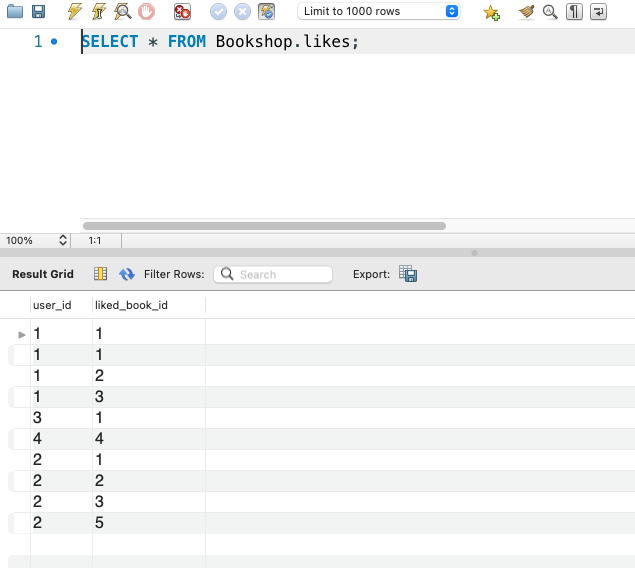The image size is (635, 568).
Task: Click the line 1 number in gutter
Action: click(38, 41)
